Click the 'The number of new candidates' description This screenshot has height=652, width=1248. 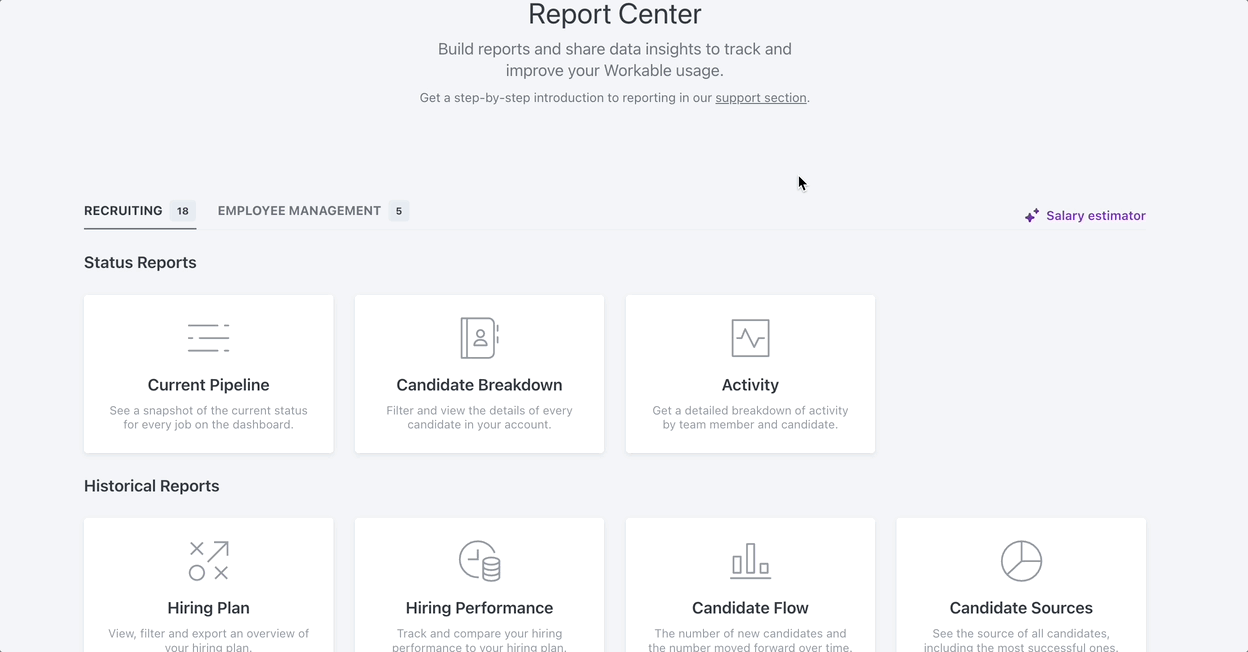(750, 640)
